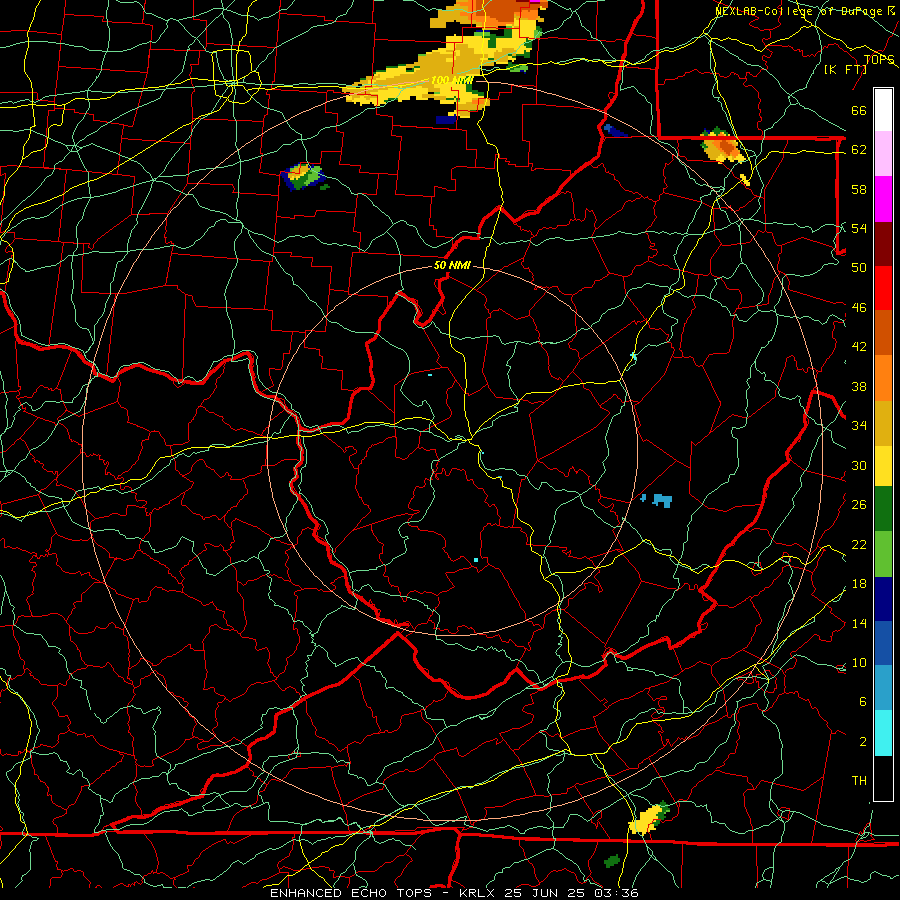The width and height of the screenshot is (900, 900).
Task: Click the '10' legend value
Action: (x=859, y=662)
